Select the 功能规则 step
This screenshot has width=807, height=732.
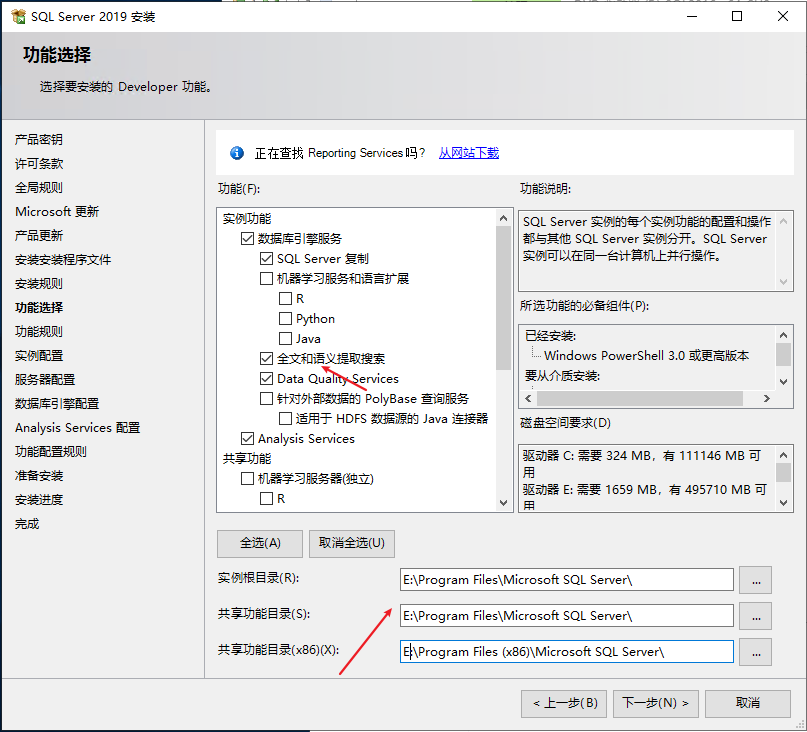pyautogui.click(x=39, y=332)
